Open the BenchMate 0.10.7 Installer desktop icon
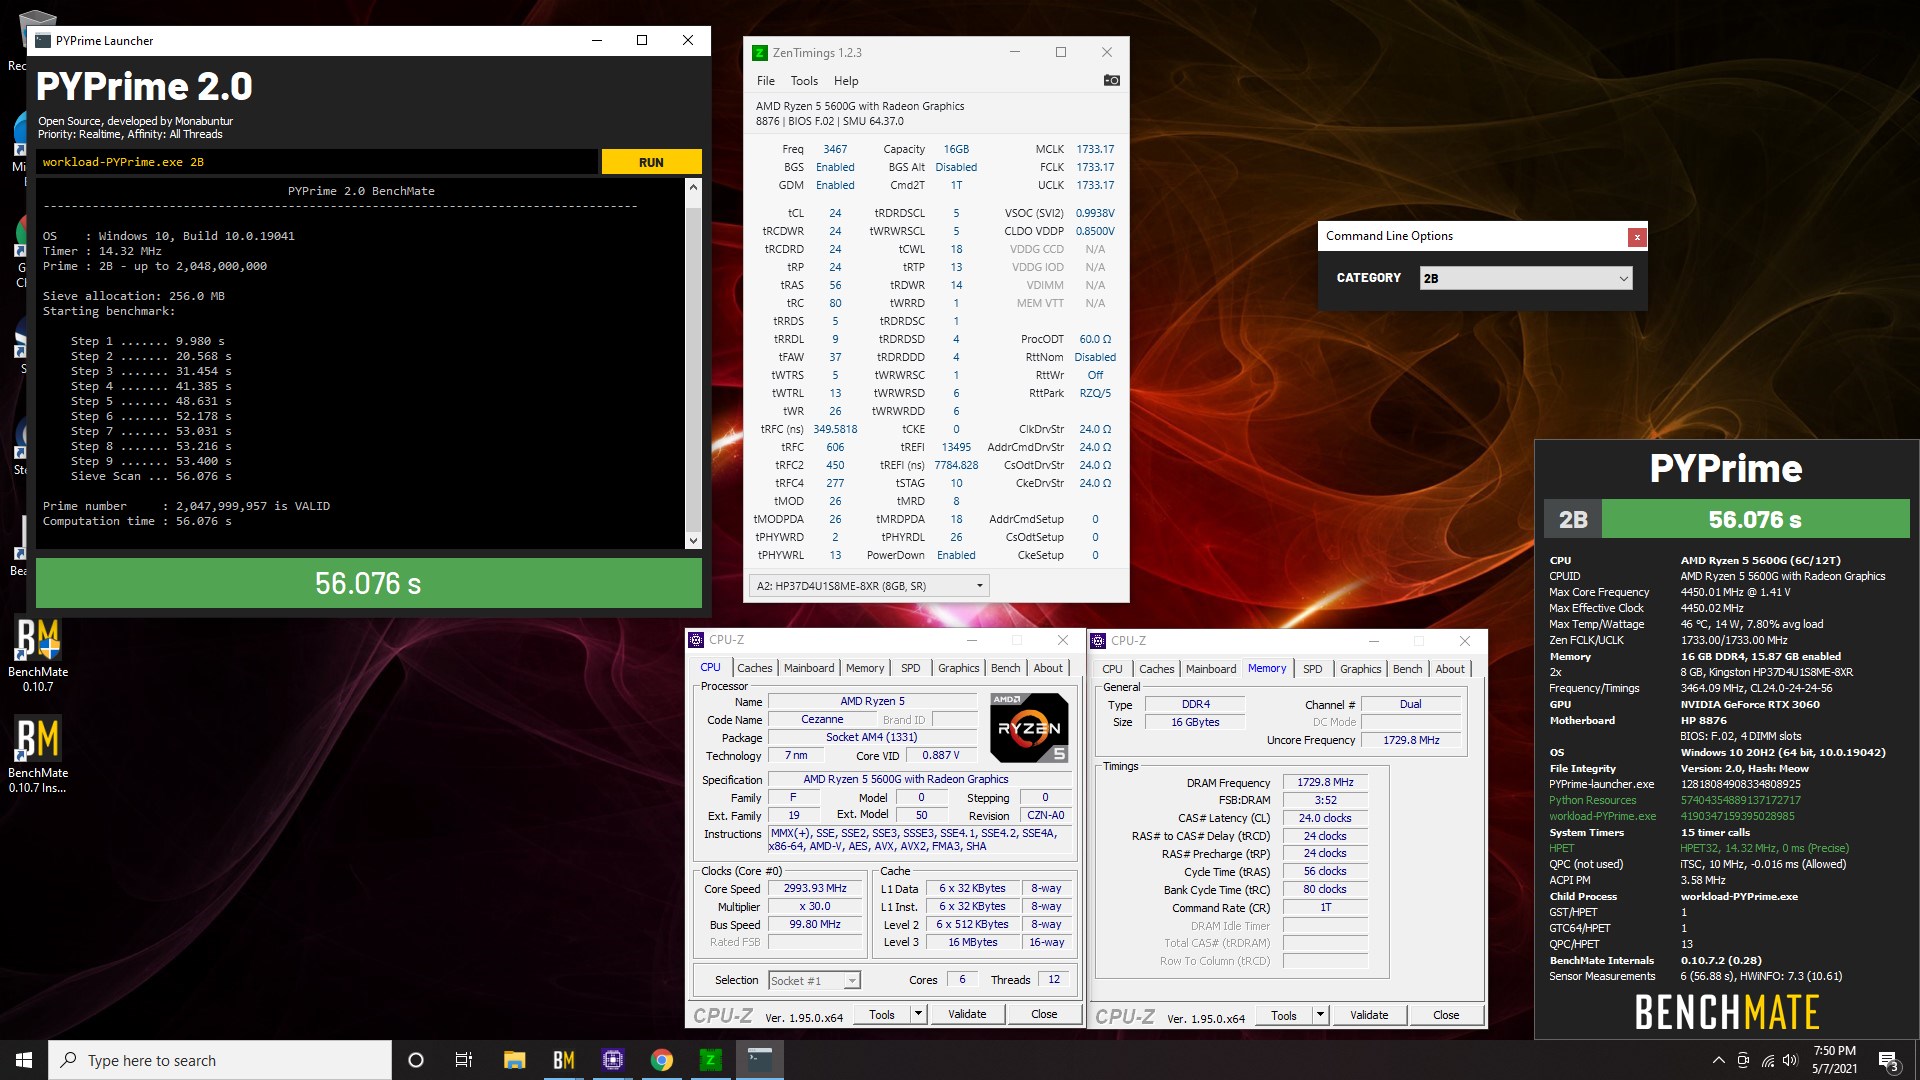 click(38, 755)
